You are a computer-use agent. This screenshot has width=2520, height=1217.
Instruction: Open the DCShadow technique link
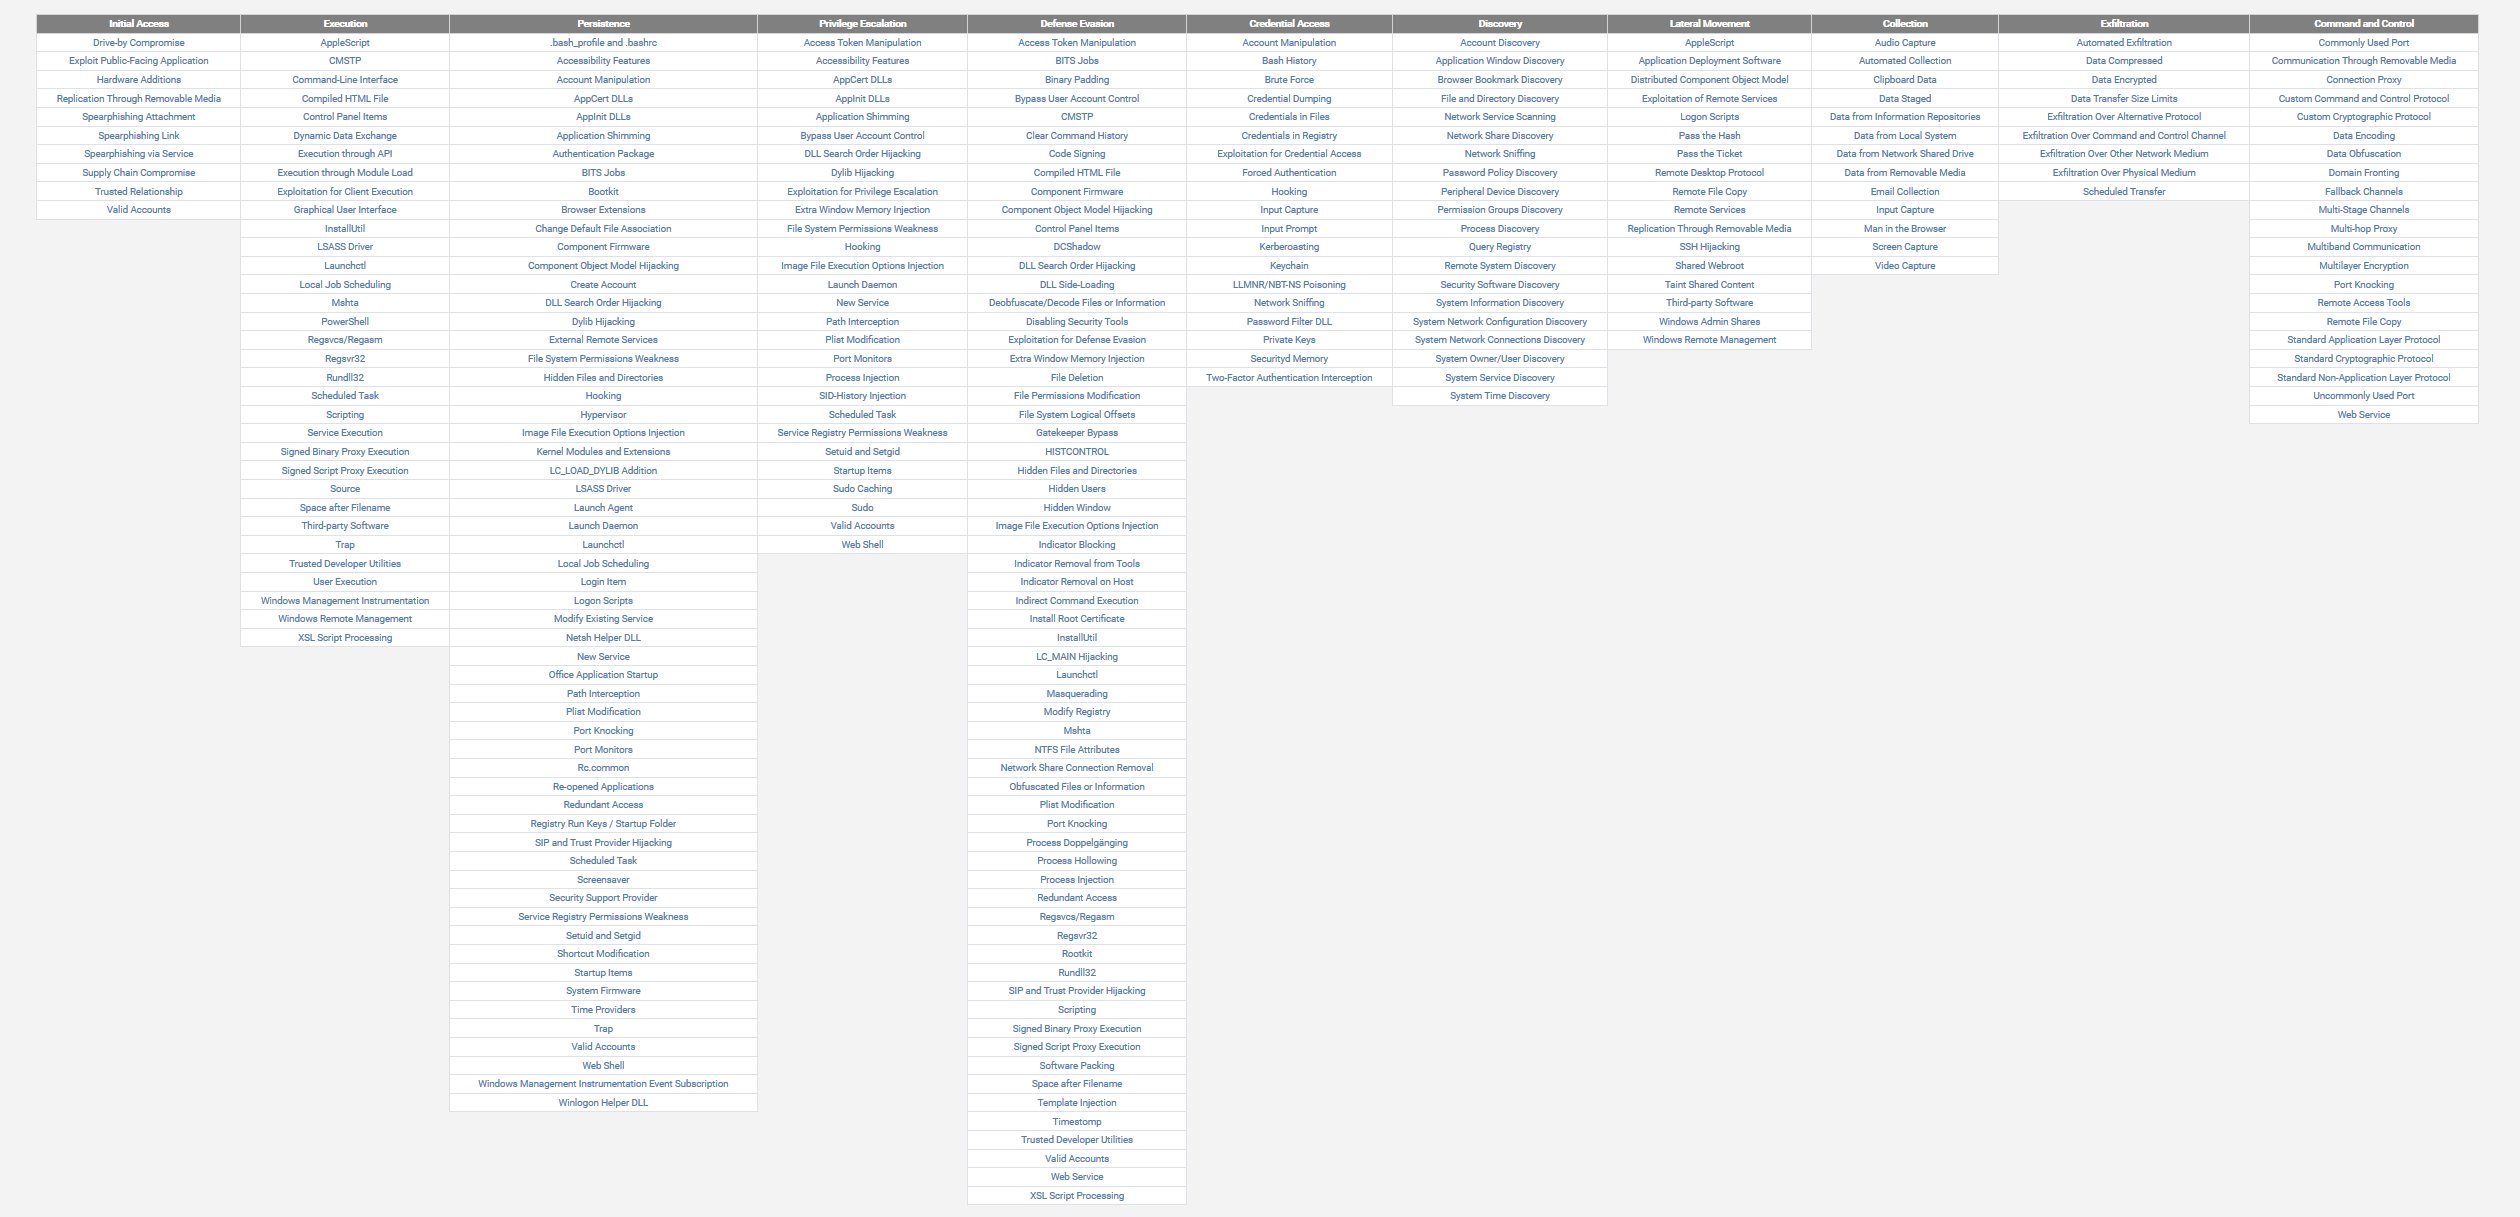click(x=1077, y=247)
